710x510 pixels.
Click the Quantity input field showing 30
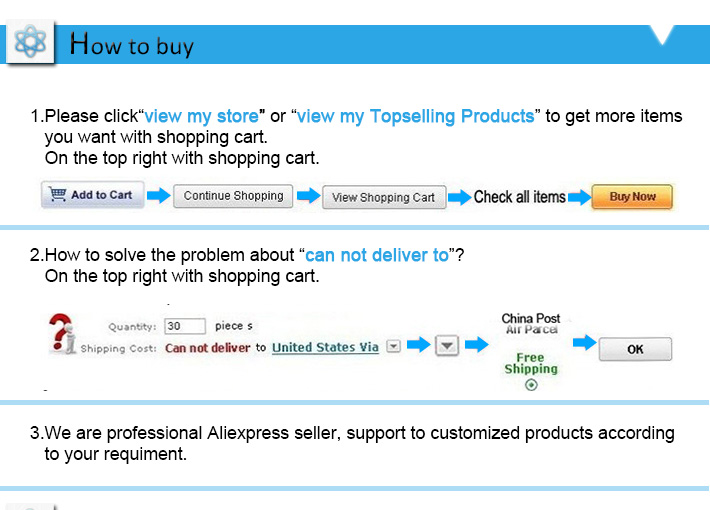tap(184, 326)
